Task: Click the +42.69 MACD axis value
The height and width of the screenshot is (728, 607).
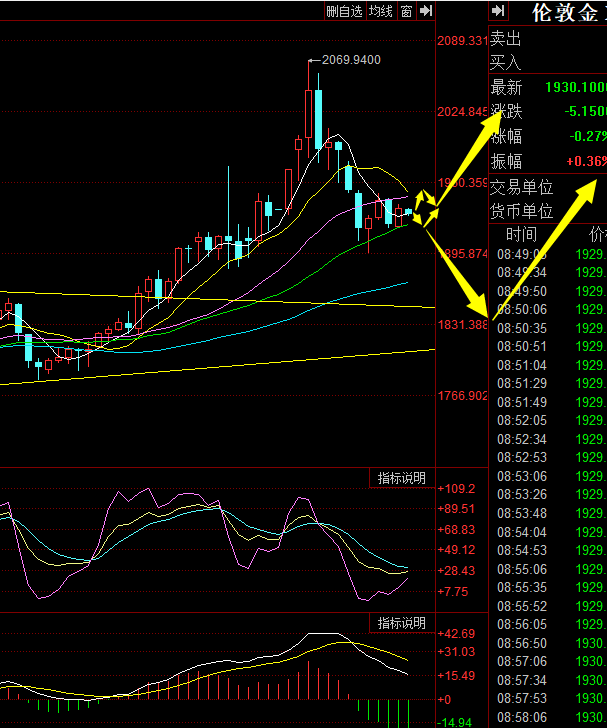Action: (x=457, y=634)
